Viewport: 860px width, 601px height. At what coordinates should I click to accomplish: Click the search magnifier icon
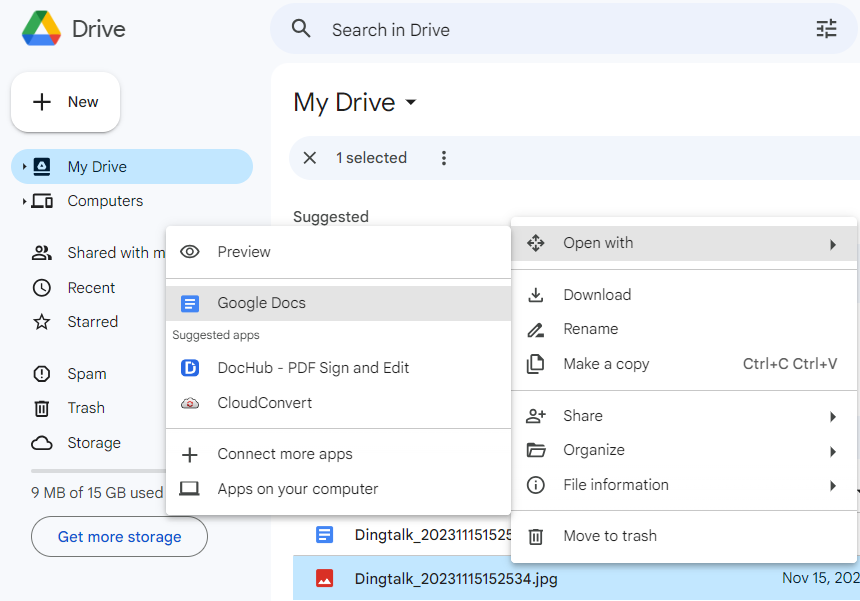pos(301,29)
